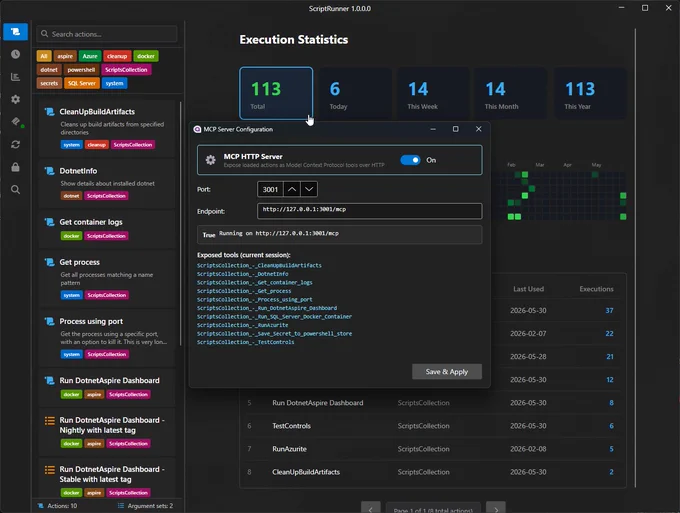Click the search magnifier in the search box
680x513 pixels.
pyautogui.click(x=44, y=34)
